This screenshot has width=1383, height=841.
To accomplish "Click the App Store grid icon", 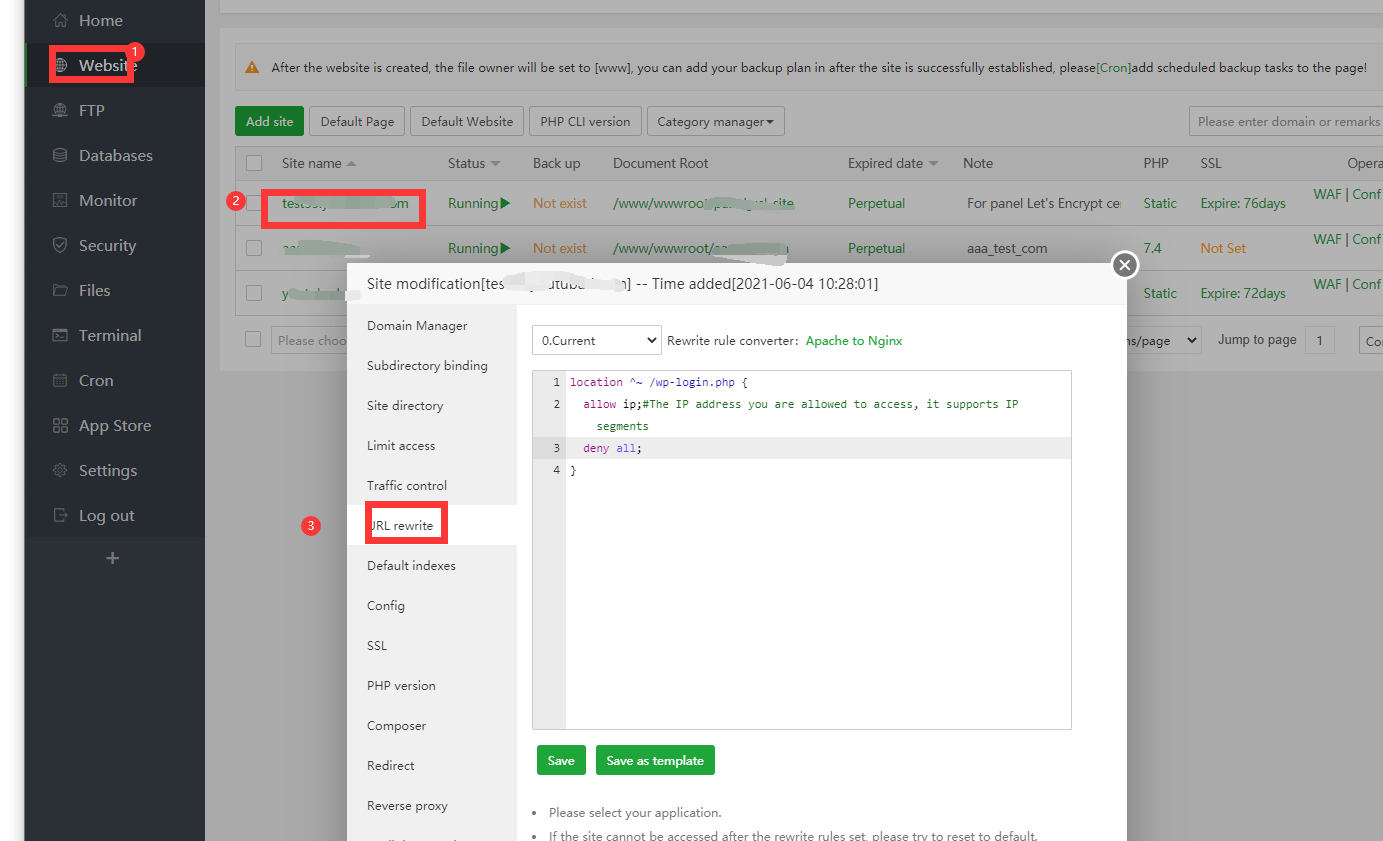I will pos(61,426).
